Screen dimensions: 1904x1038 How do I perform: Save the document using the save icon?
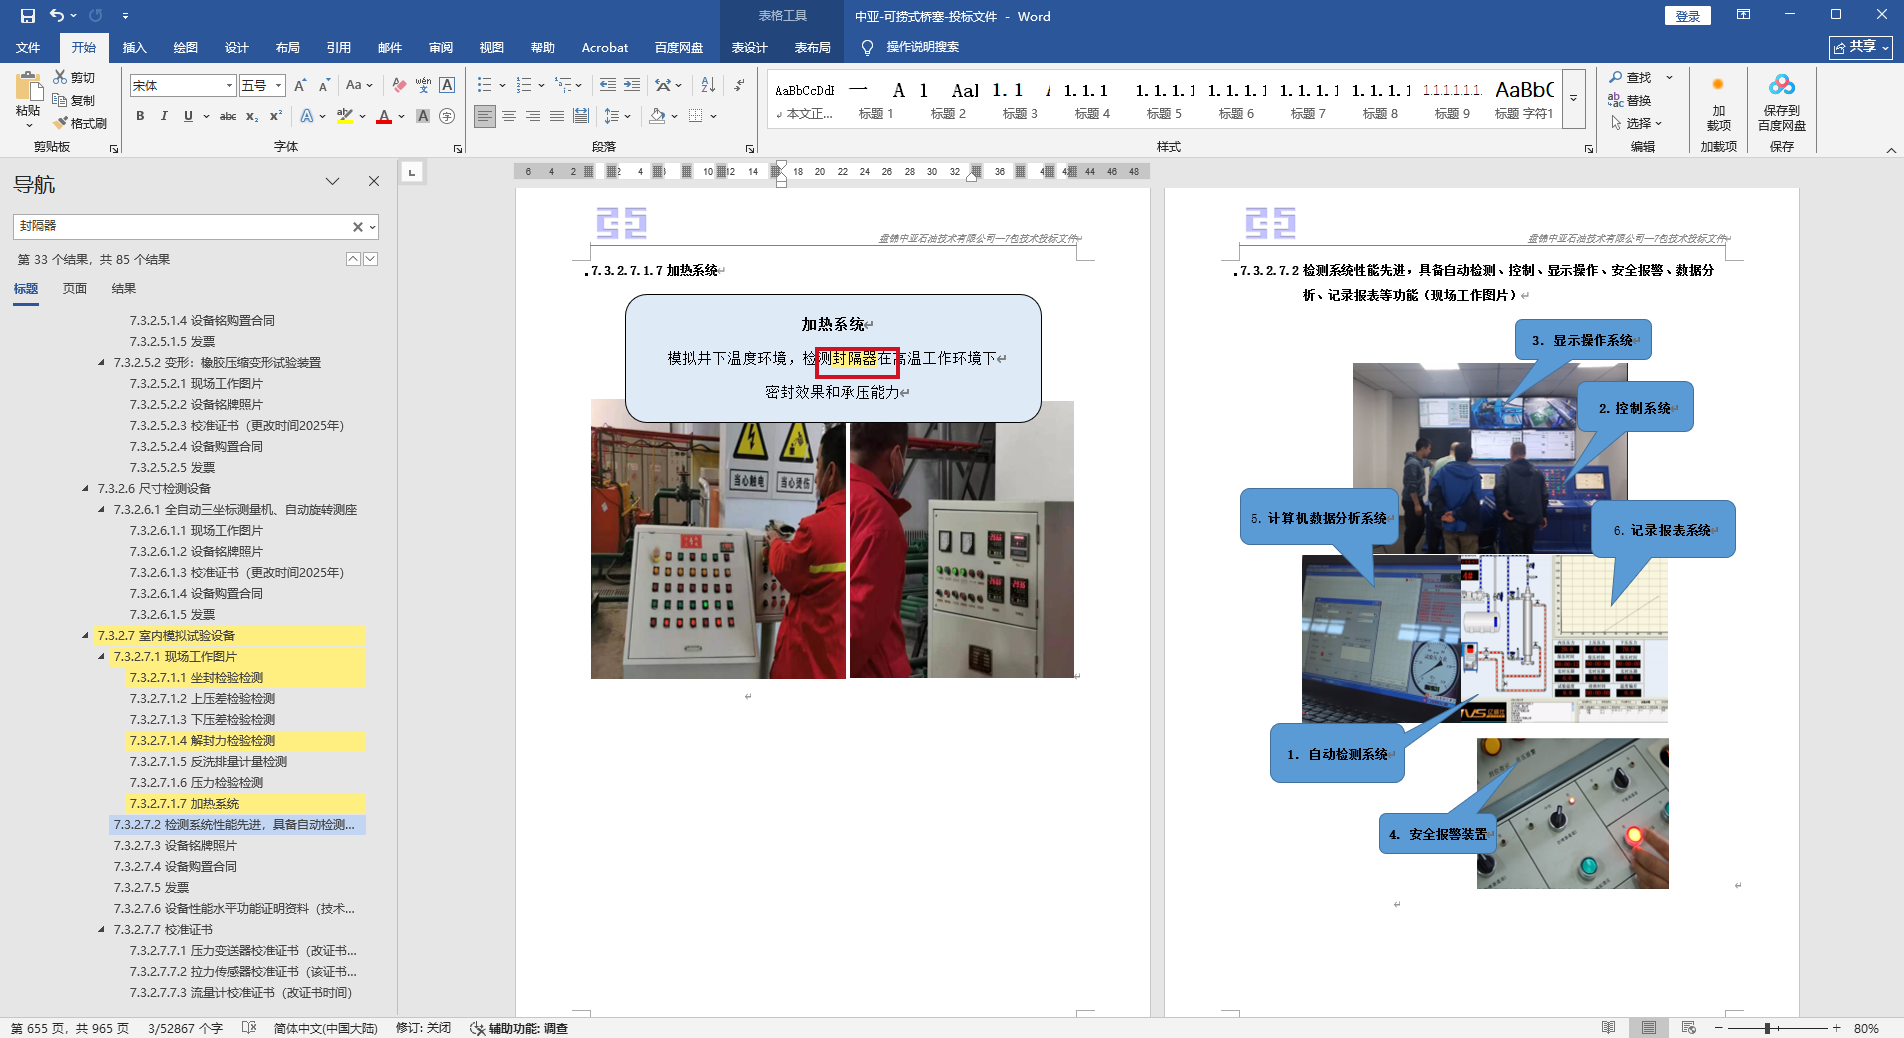click(x=27, y=16)
